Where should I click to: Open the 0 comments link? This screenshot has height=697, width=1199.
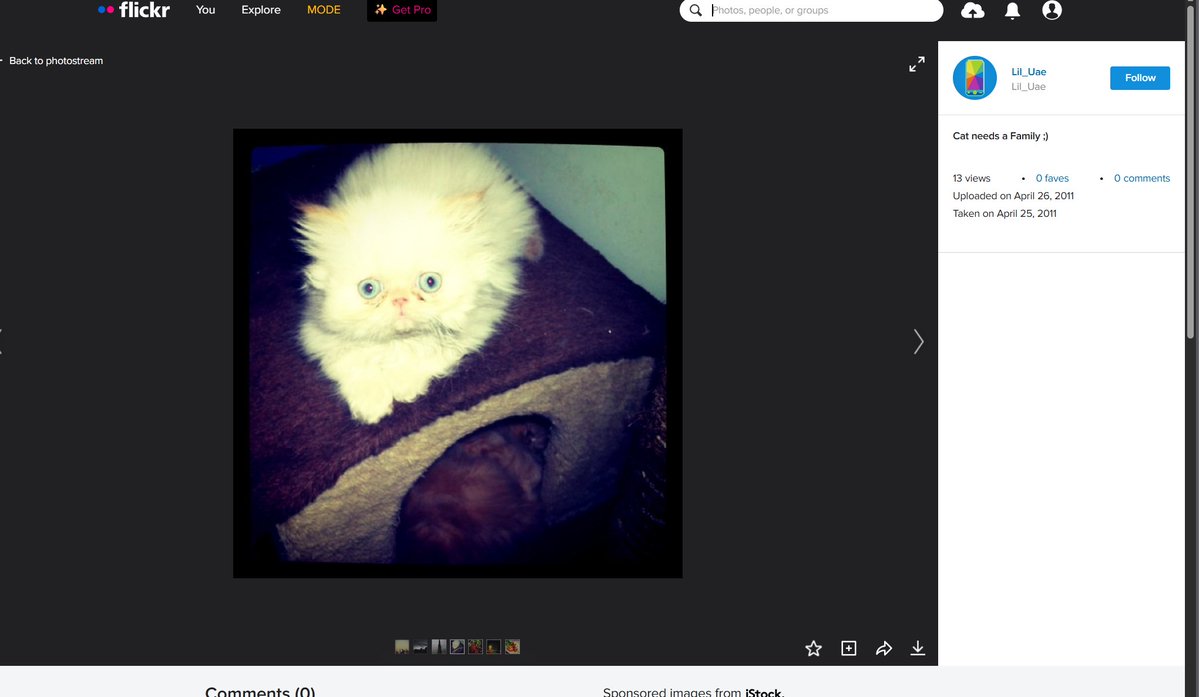click(x=1142, y=178)
